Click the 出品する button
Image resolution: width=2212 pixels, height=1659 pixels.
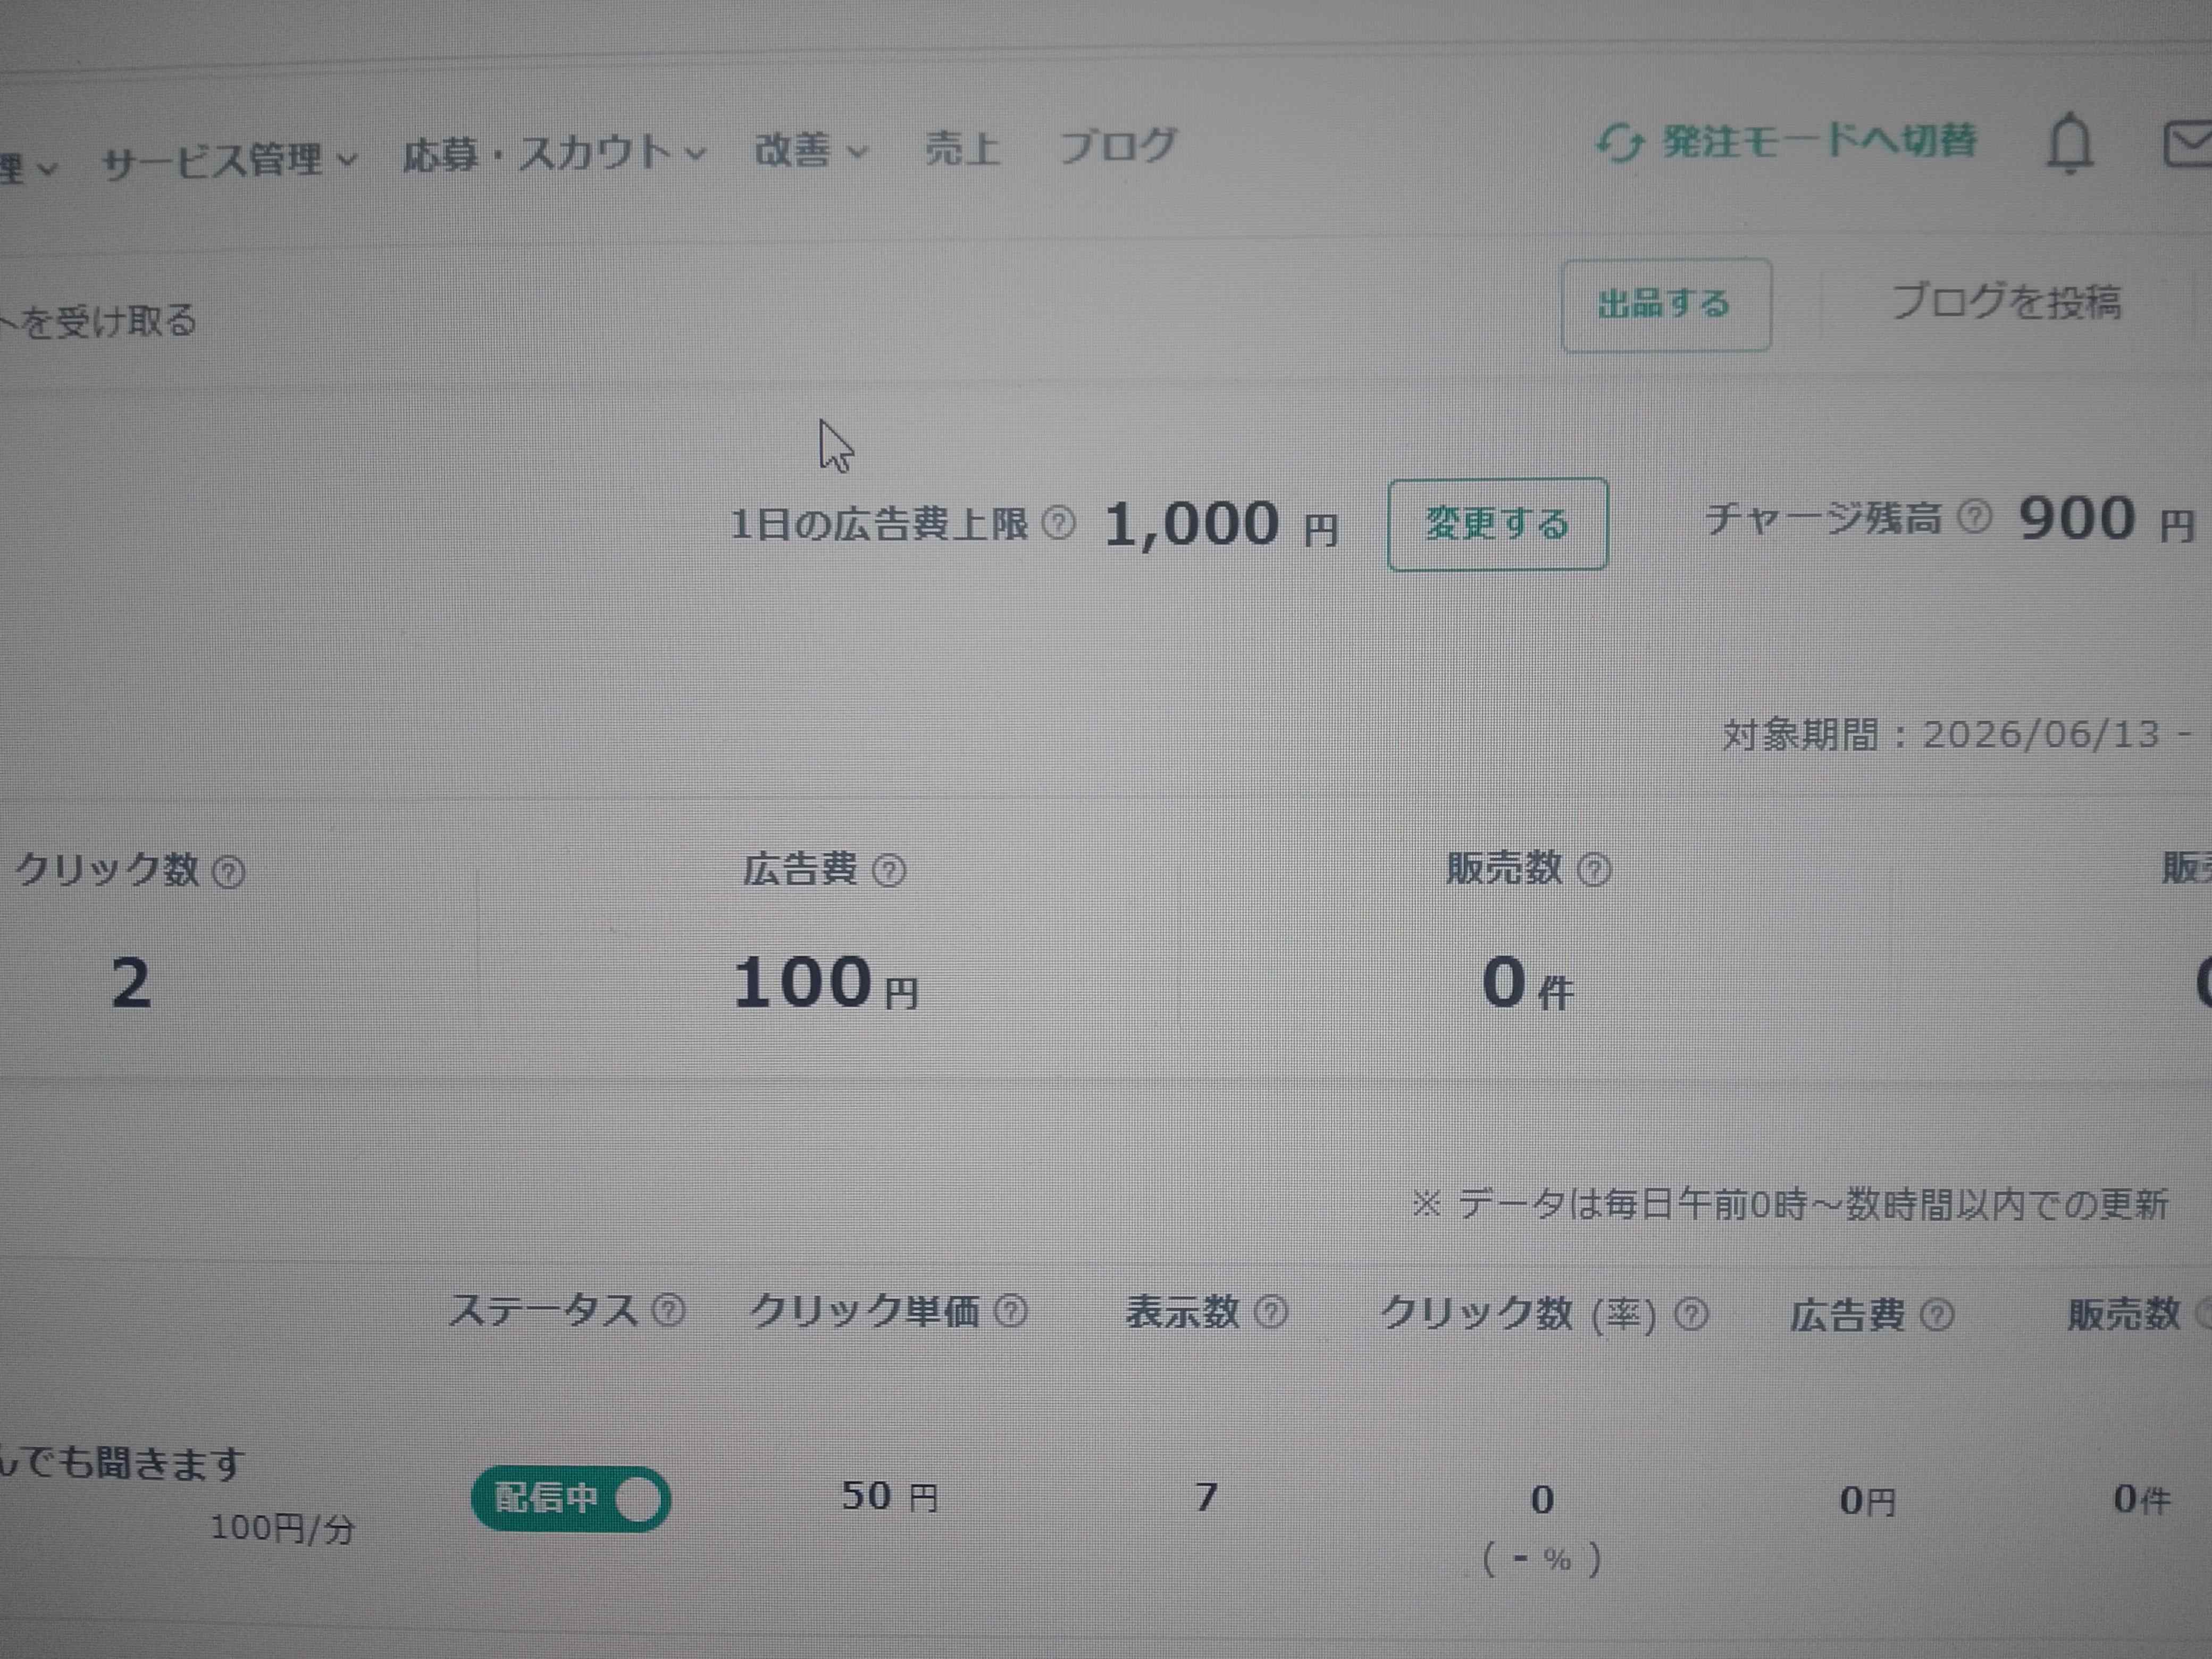(1666, 305)
